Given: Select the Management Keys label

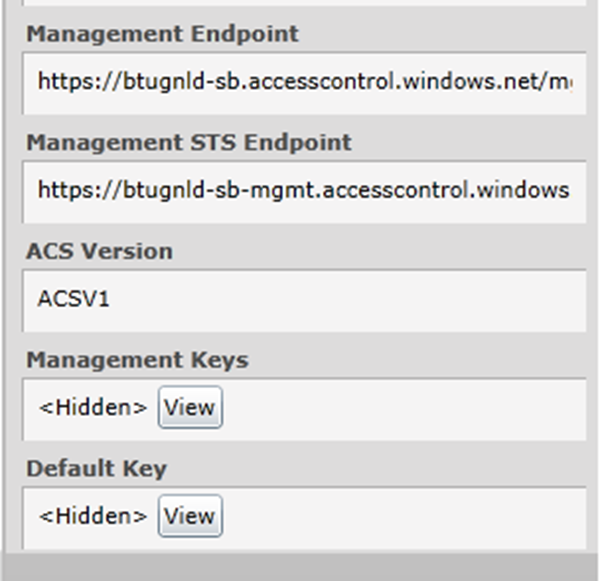Looking at the screenshot, I should pos(137,360).
